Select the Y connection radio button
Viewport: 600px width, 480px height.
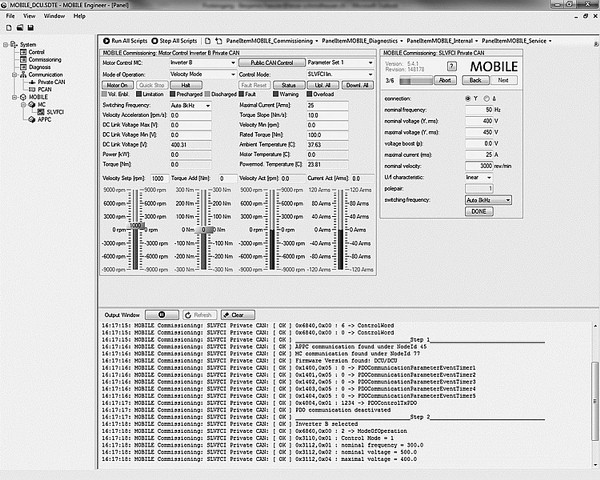[x=468, y=98]
